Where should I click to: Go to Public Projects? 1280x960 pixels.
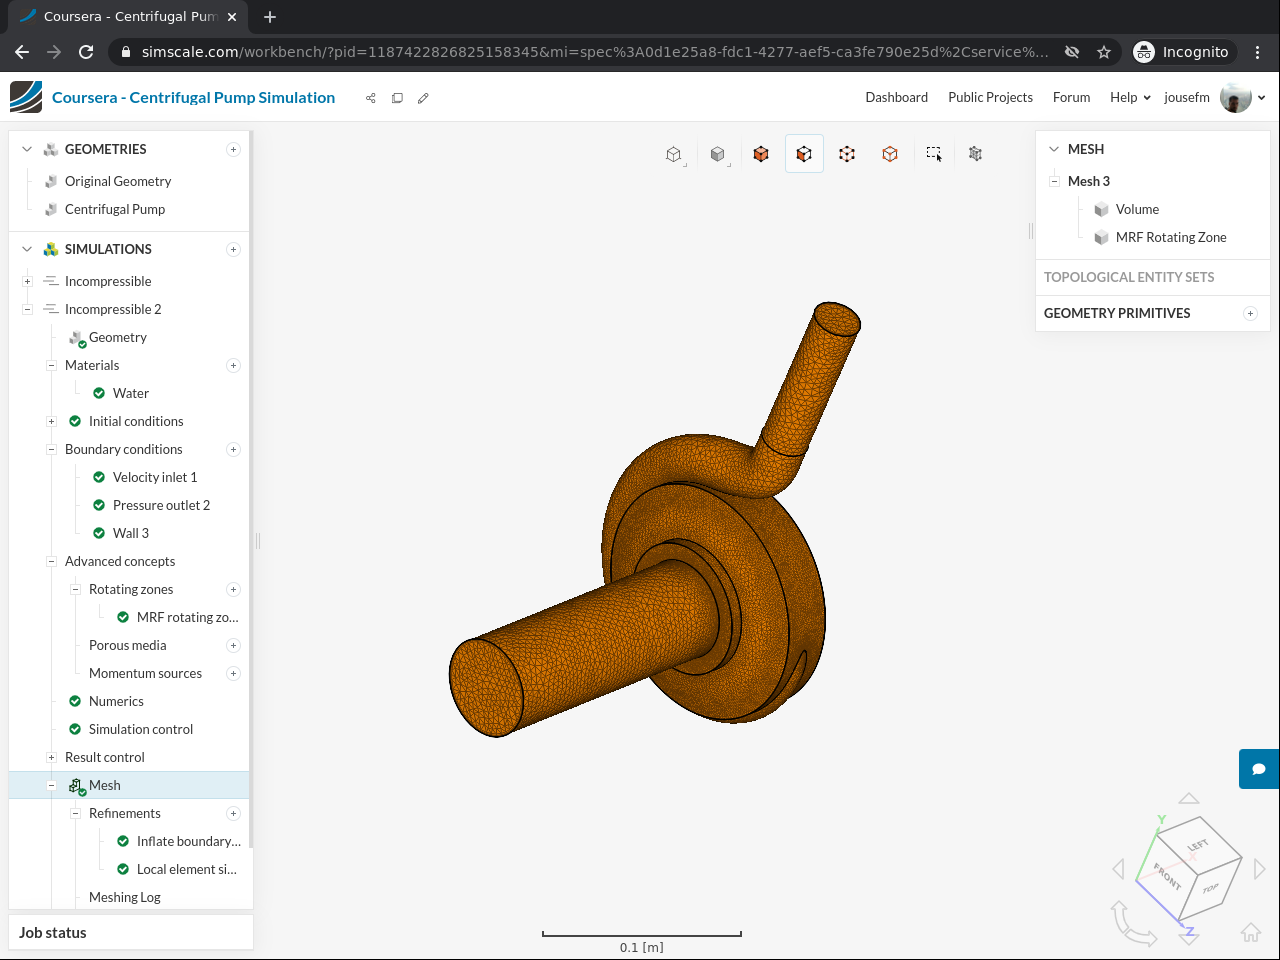coord(990,97)
